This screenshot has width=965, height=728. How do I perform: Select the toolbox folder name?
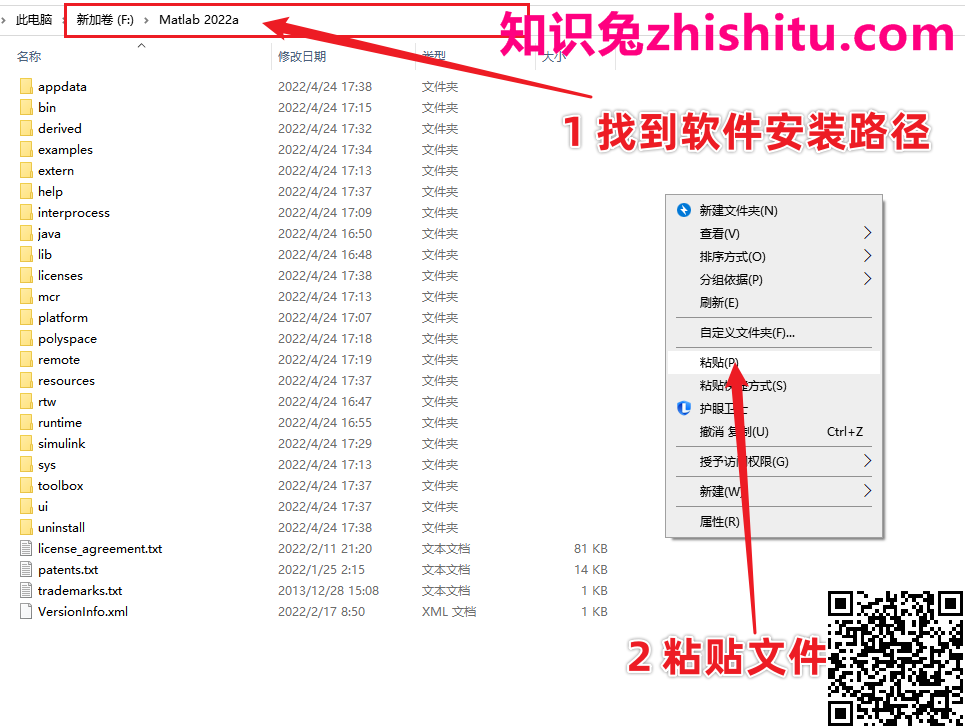[60, 486]
